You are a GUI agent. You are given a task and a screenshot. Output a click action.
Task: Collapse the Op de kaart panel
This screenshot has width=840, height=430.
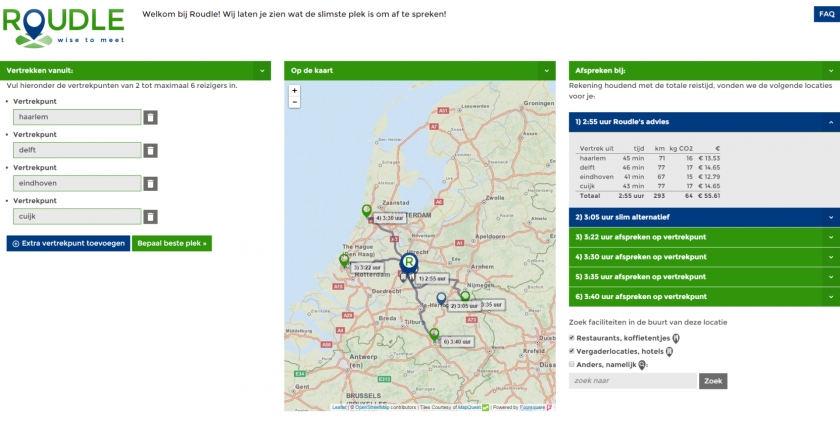point(546,71)
